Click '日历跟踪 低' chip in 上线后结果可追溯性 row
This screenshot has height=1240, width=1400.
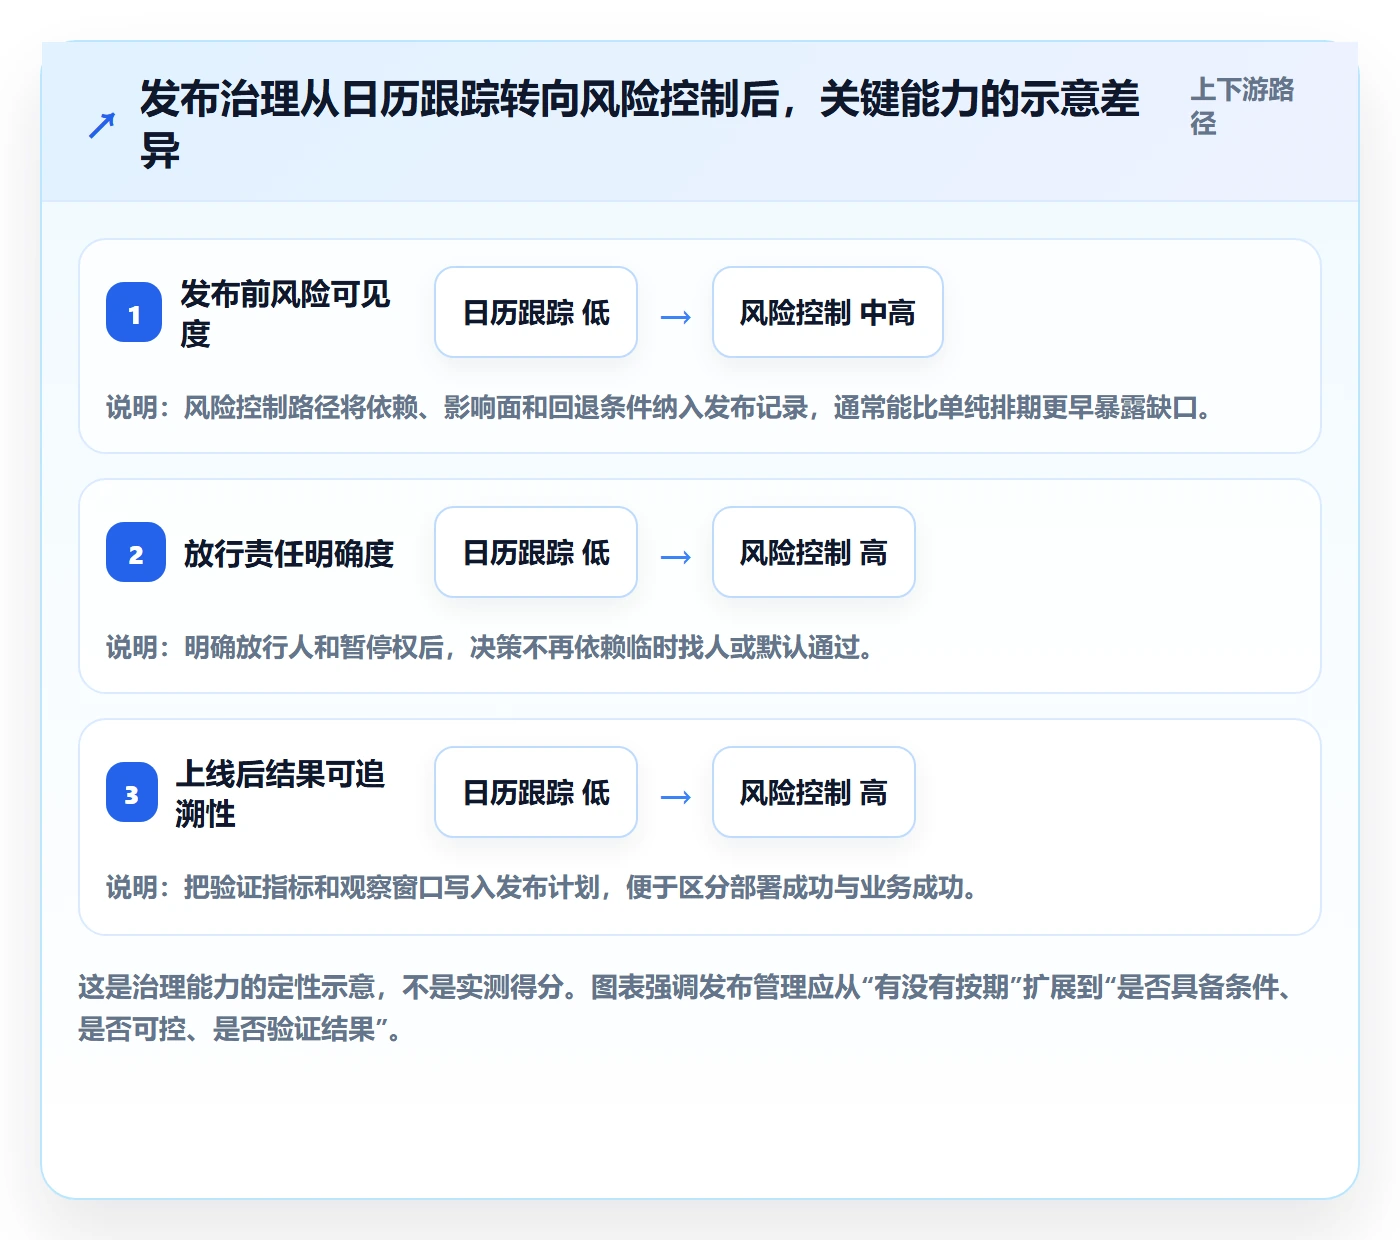(x=536, y=792)
